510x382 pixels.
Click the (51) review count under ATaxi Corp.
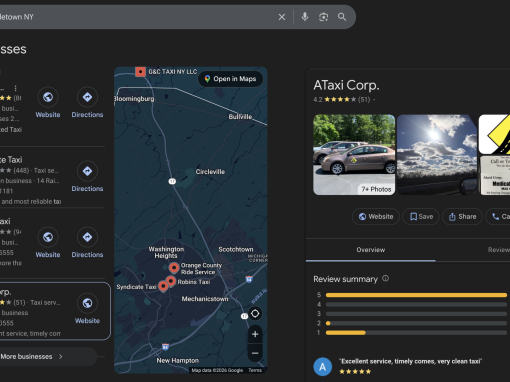364,99
